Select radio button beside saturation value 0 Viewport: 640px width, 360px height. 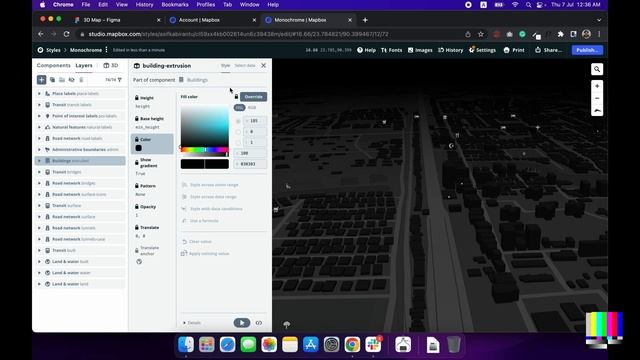tap(238, 132)
